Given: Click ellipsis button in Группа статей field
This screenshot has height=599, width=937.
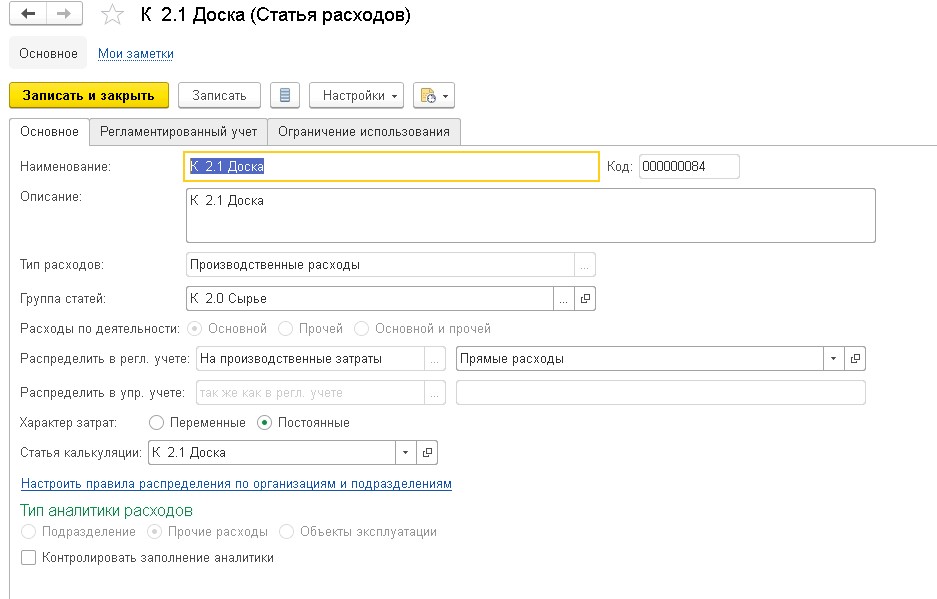Looking at the screenshot, I should click(564, 298).
